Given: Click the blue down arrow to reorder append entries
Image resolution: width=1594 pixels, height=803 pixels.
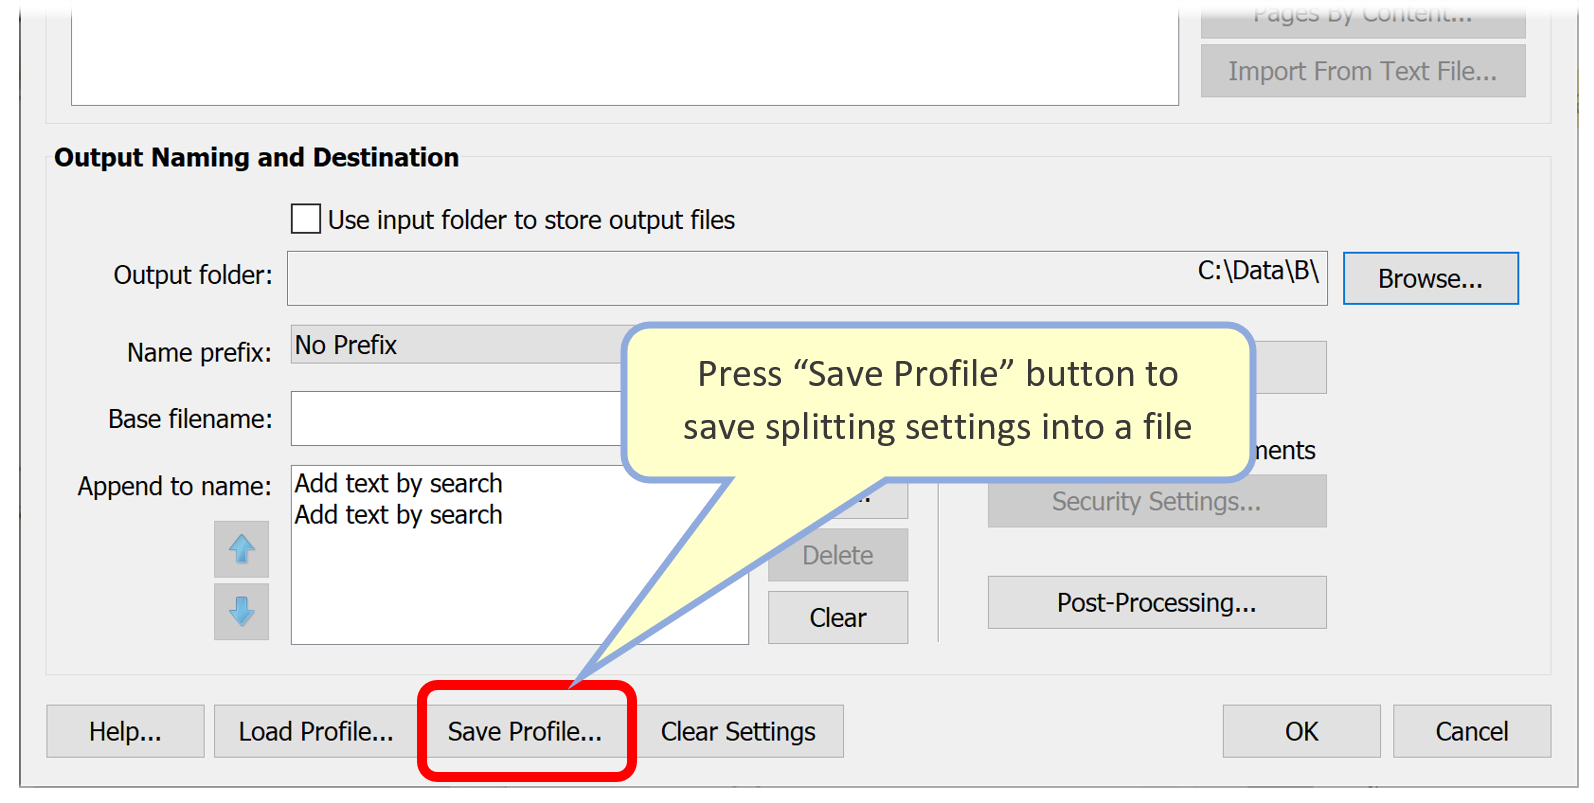Looking at the screenshot, I should [241, 612].
